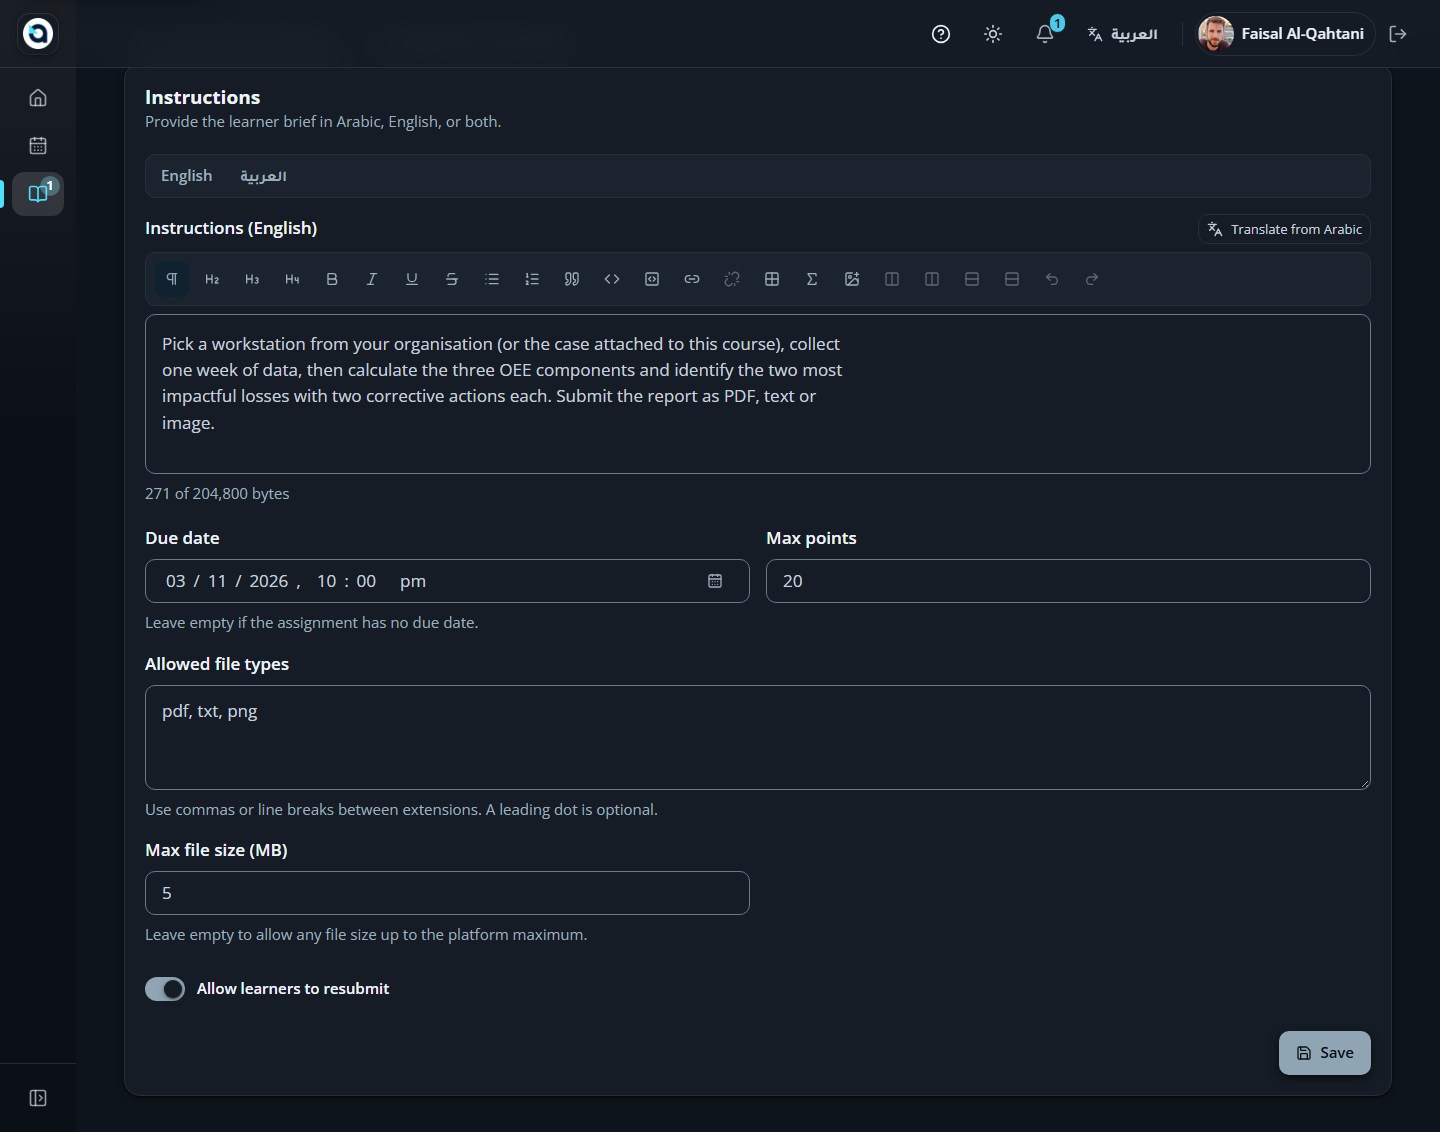
Task: Apply Heading 4 format
Action: pos(292,279)
